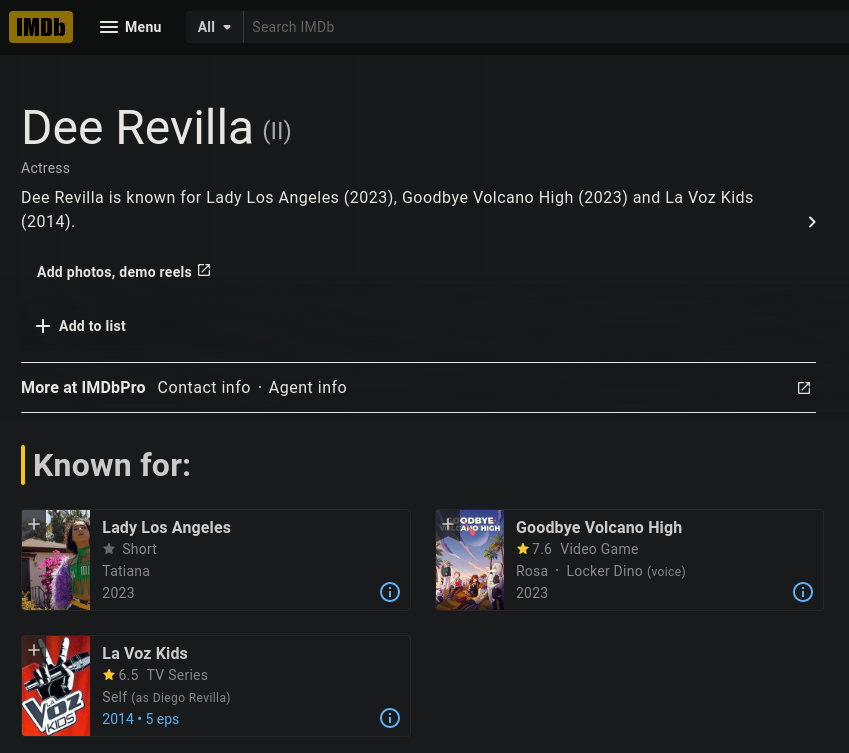849x753 pixels.
Task: Click the Locker Dino role text
Action: click(x=604, y=571)
